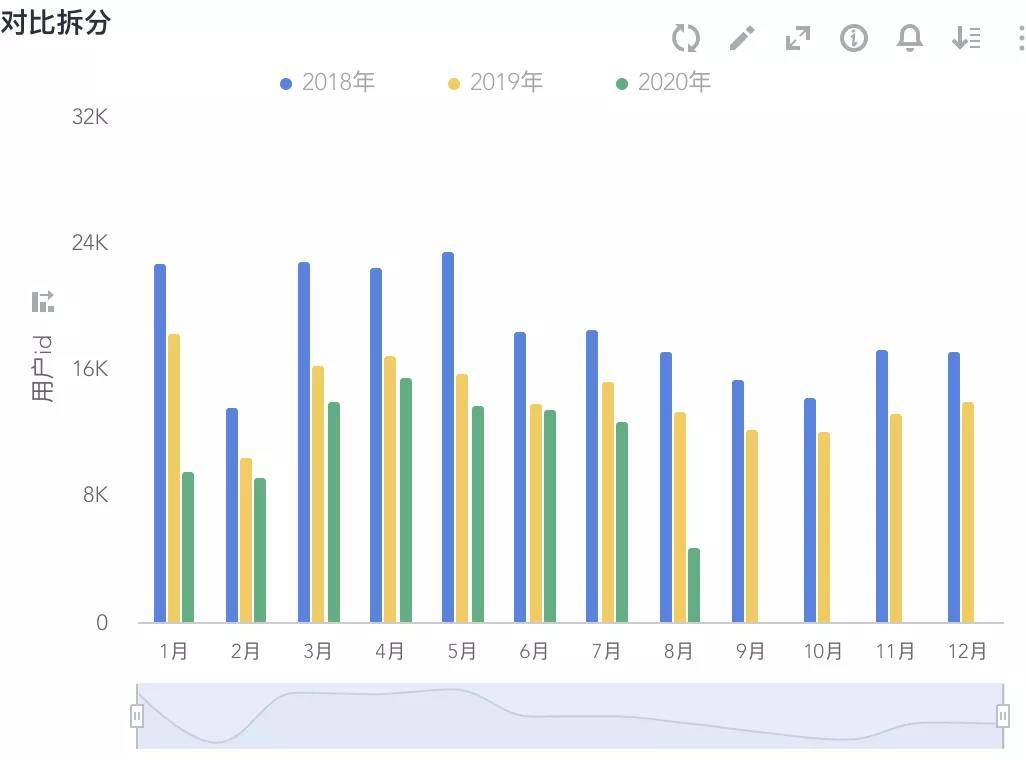Click the 用户id y-axis label
The image size is (1026, 760).
click(x=43, y=369)
